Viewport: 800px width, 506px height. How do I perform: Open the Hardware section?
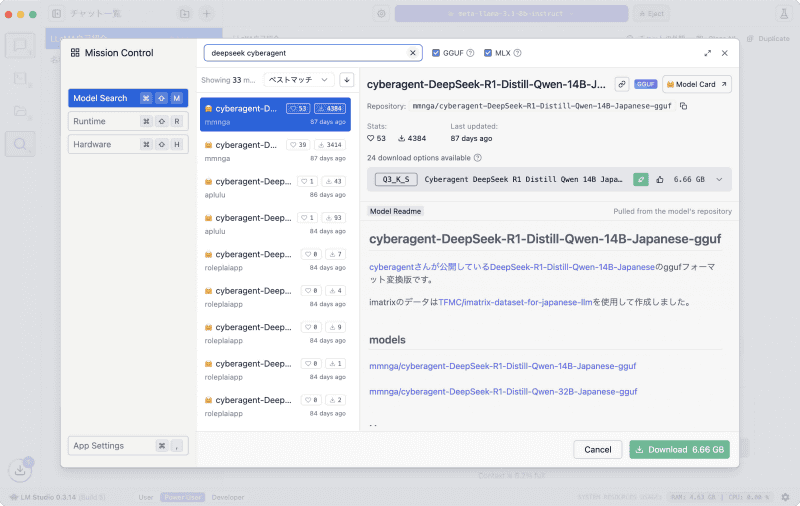click(128, 144)
